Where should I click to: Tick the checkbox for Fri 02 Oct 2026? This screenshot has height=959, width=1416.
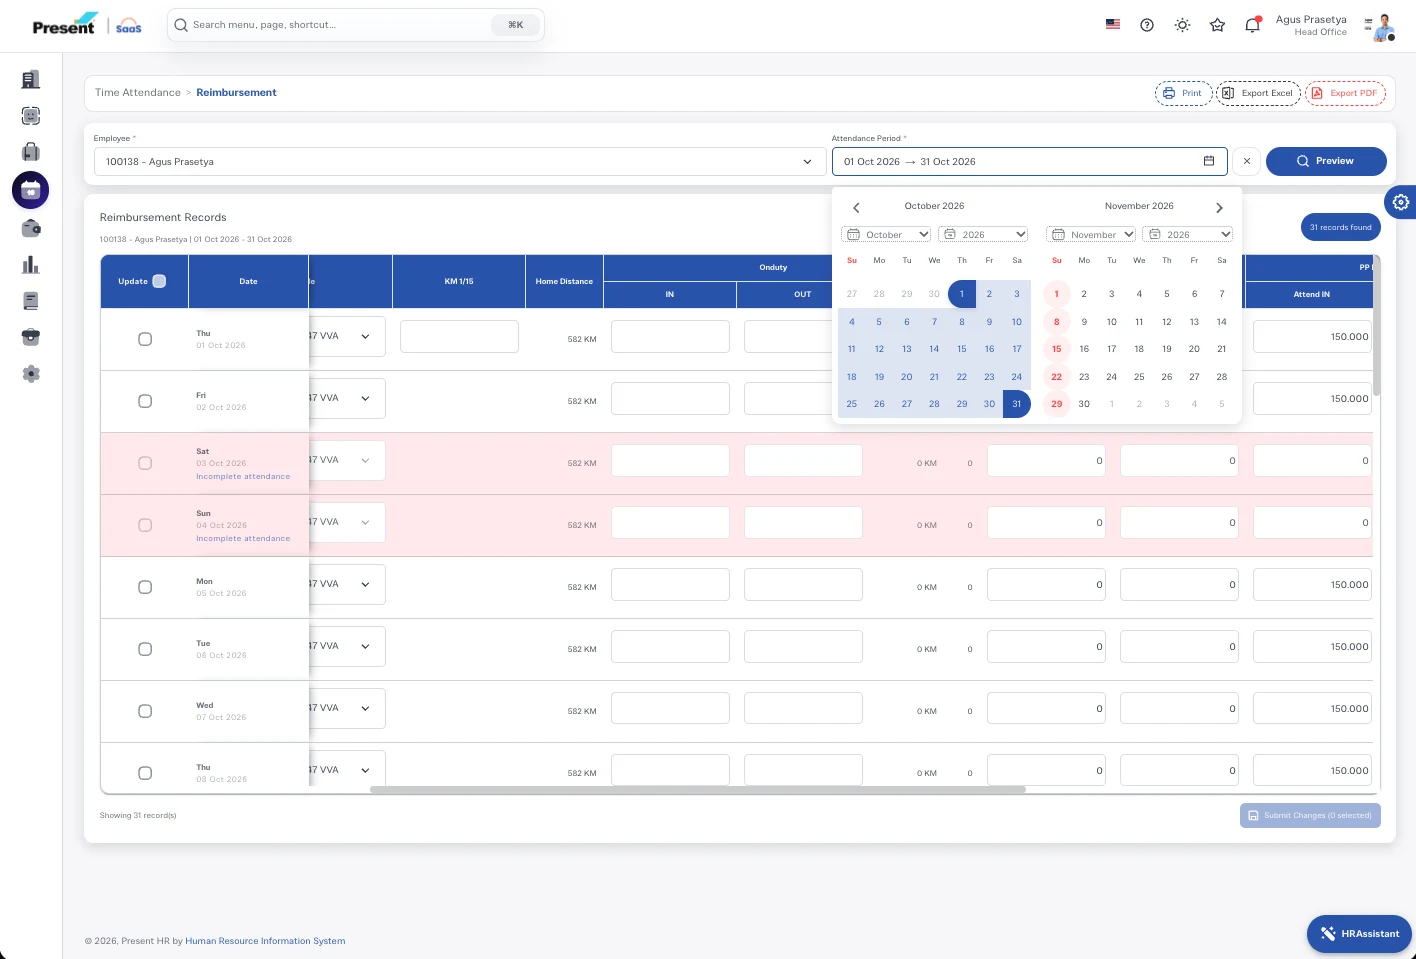coord(145,401)
